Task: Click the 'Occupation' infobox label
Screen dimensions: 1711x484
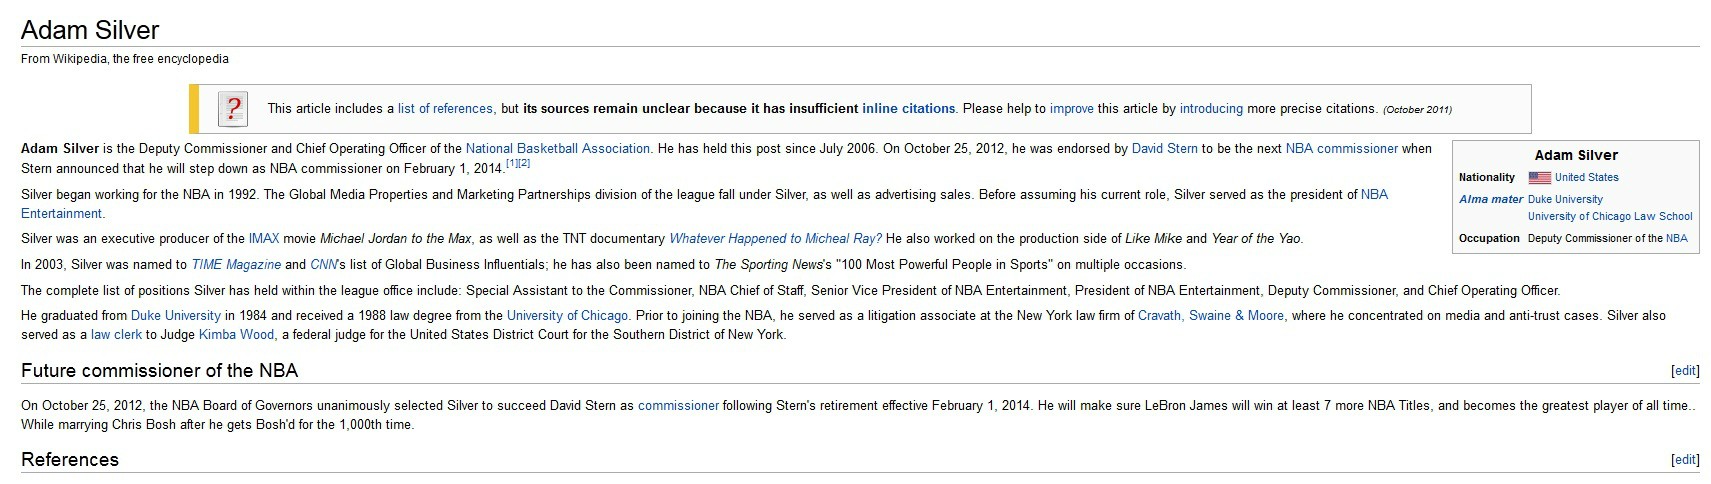Action: click(x=1489, y=239)
